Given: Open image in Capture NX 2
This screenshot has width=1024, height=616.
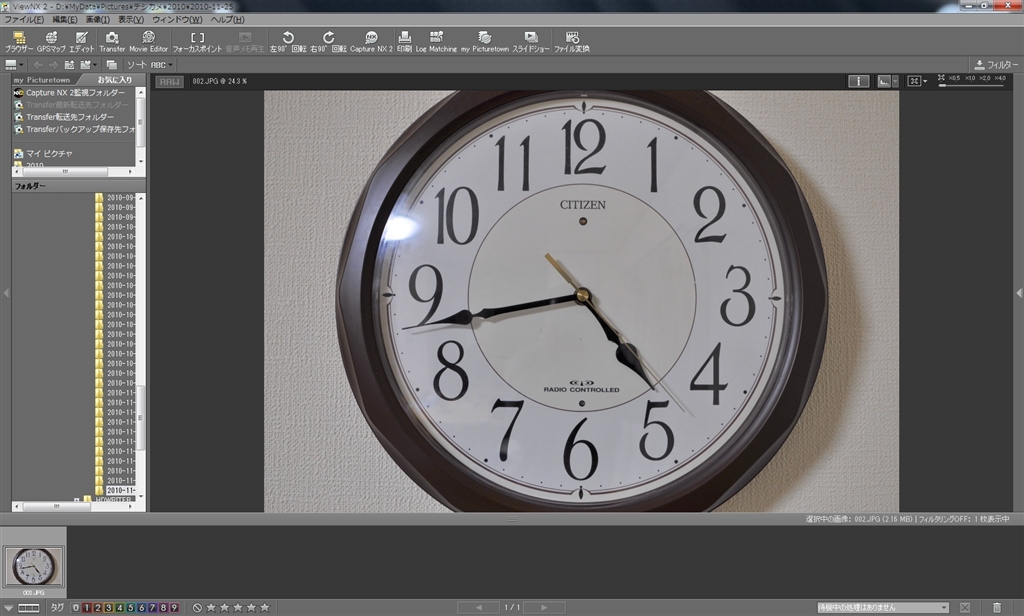Looking at the screenshot, I should 371,41.
